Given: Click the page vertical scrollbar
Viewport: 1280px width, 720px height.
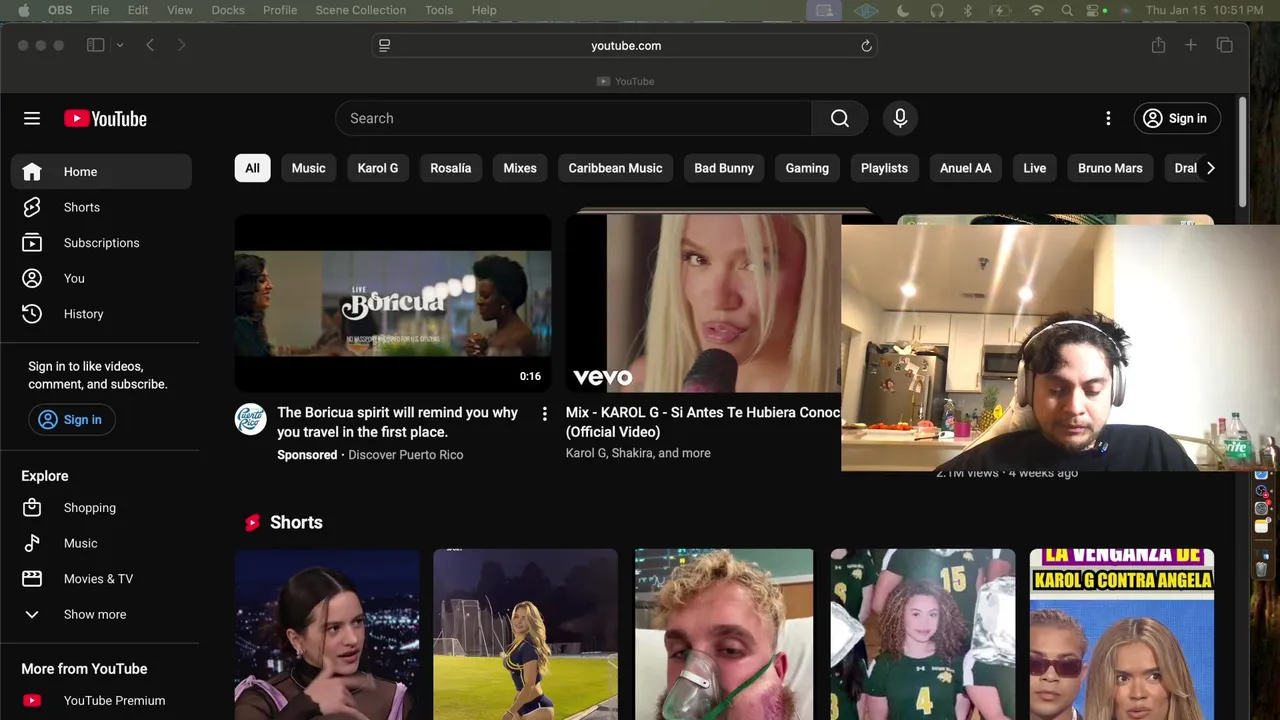Looking at the screenshot, I should (x=1243, y=150).
